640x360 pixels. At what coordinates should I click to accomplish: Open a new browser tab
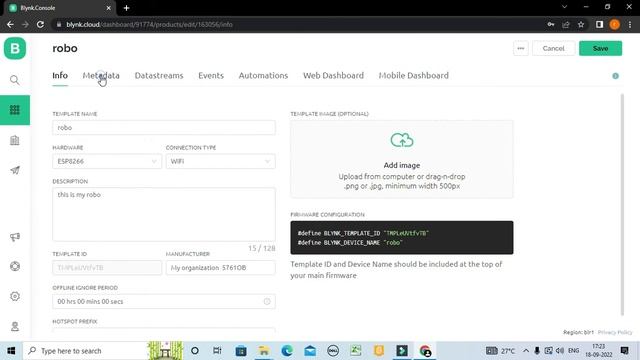[x=127, y=8]
